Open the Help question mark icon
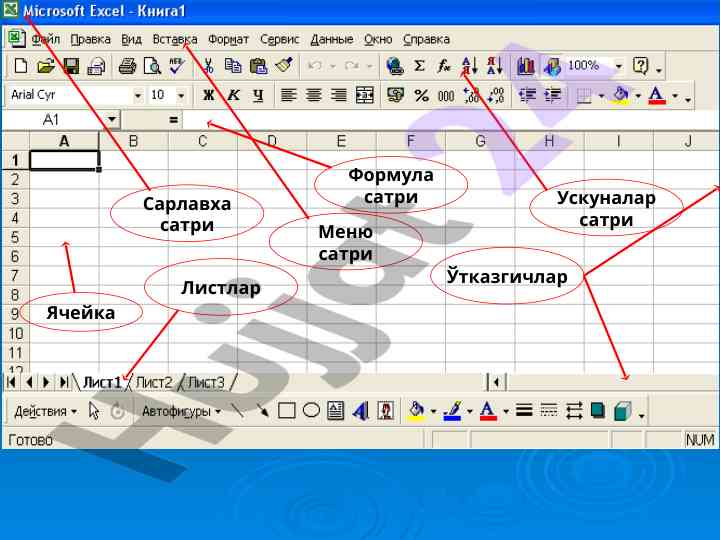This screenshot has width=720, height=540. 640,66
